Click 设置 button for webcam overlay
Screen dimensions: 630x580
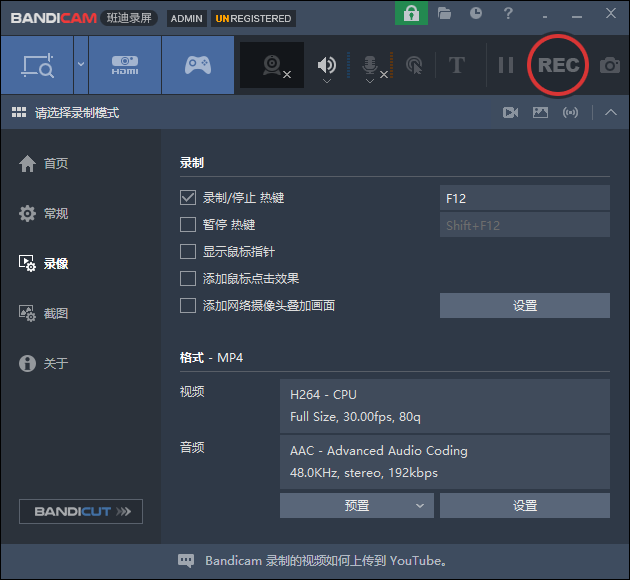525,306
